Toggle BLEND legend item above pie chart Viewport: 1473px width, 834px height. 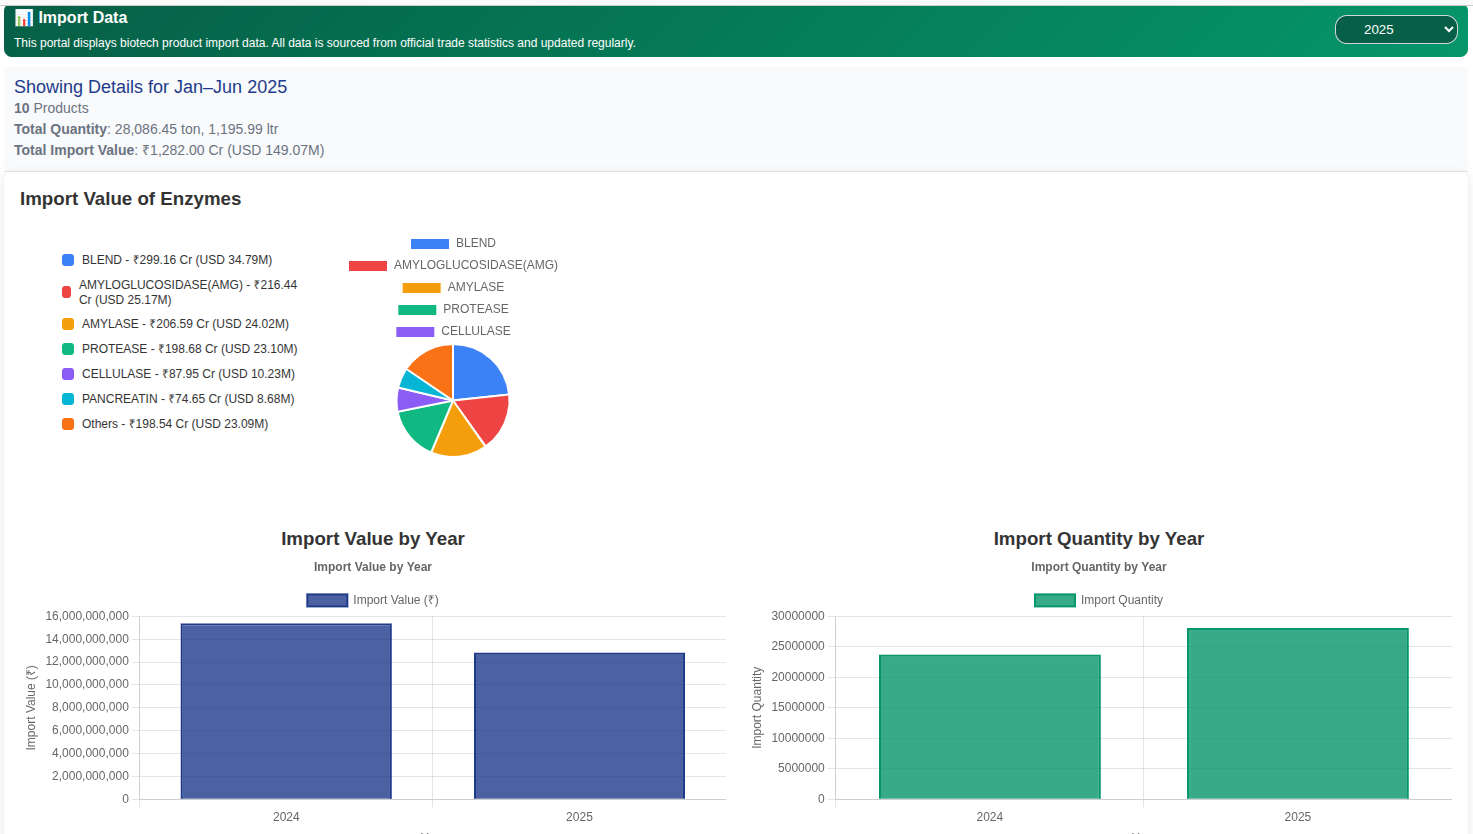[453, 243]
